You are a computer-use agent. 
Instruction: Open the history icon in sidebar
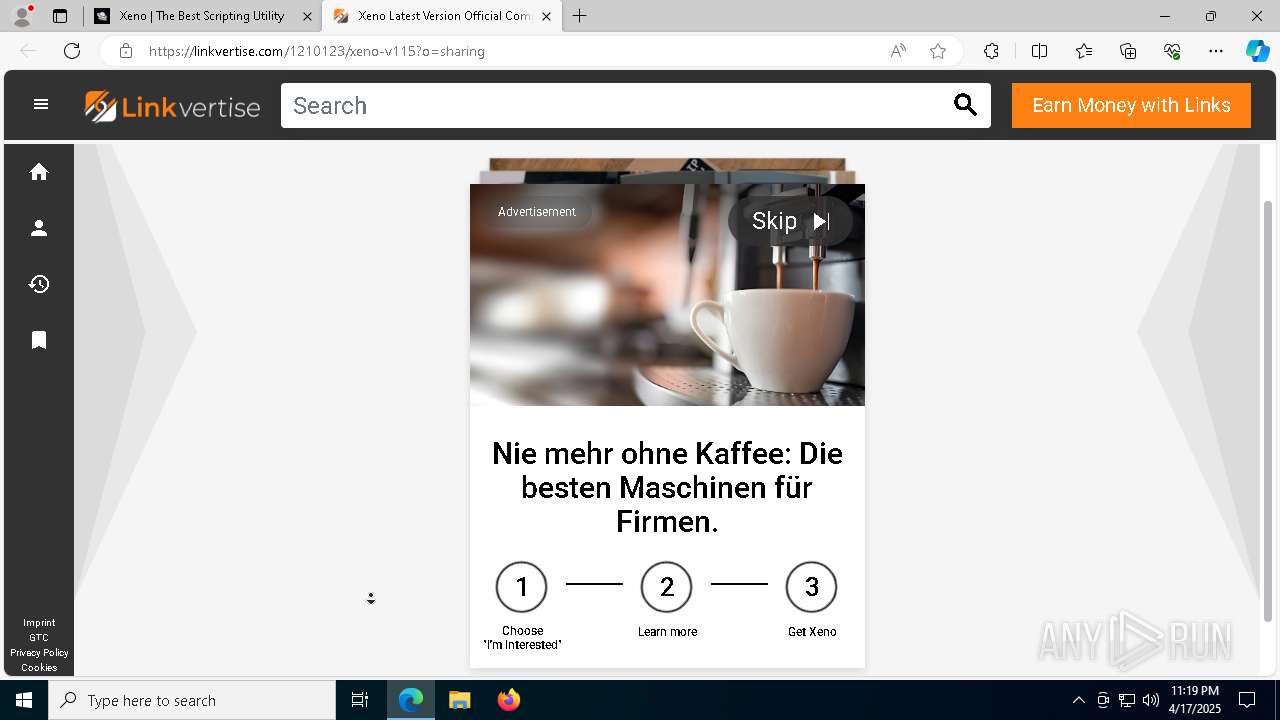click(x=39, y=284)
